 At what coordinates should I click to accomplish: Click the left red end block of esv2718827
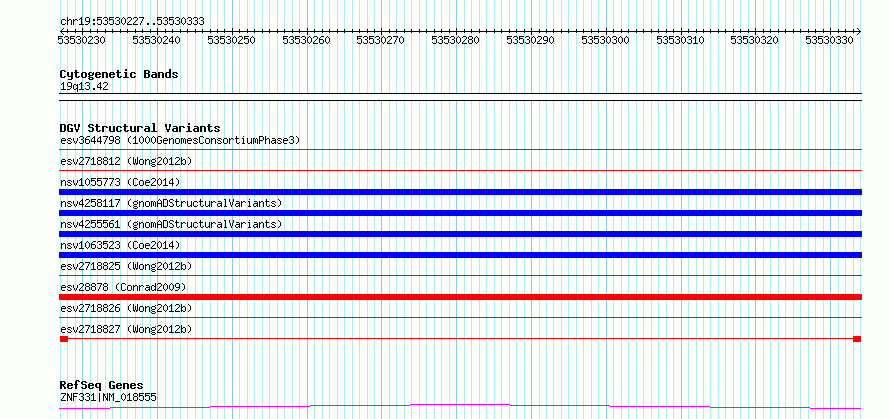[64, 339]
